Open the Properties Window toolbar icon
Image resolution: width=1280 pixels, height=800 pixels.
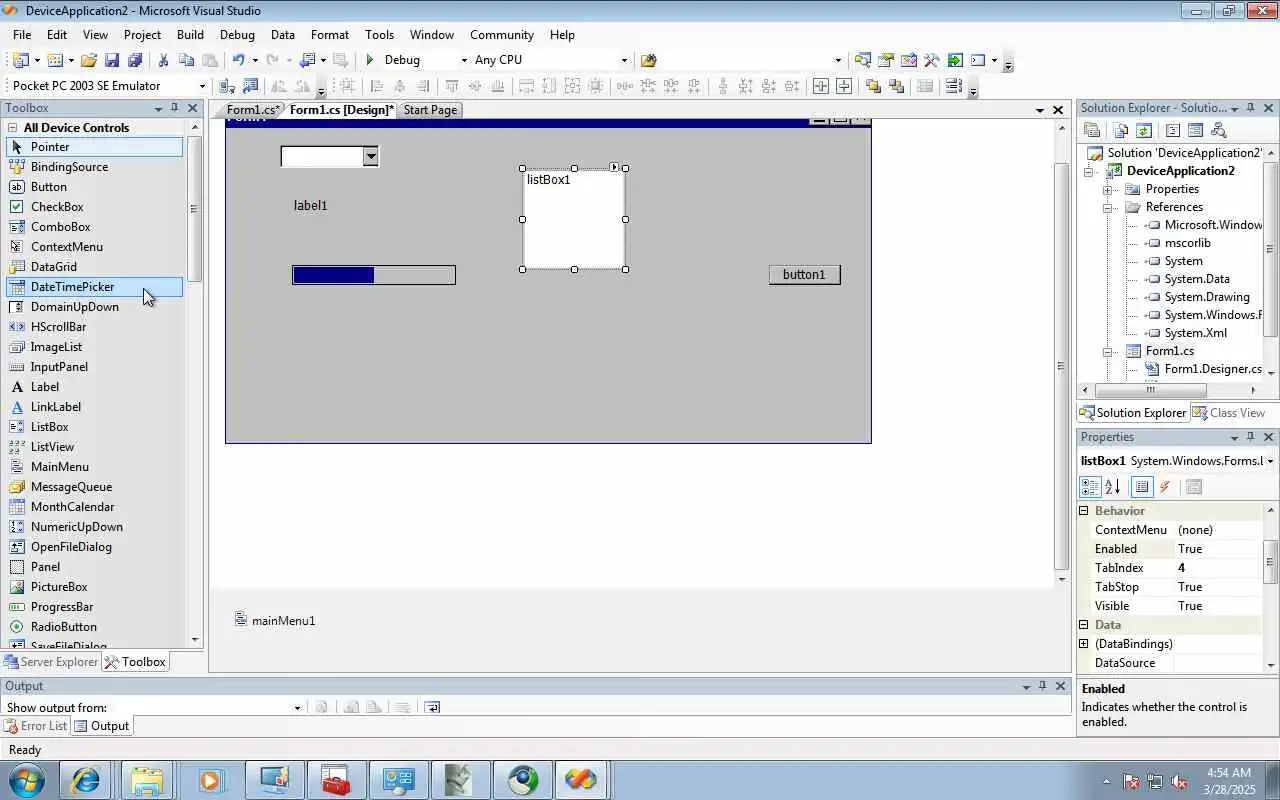[x=886, y=60]
